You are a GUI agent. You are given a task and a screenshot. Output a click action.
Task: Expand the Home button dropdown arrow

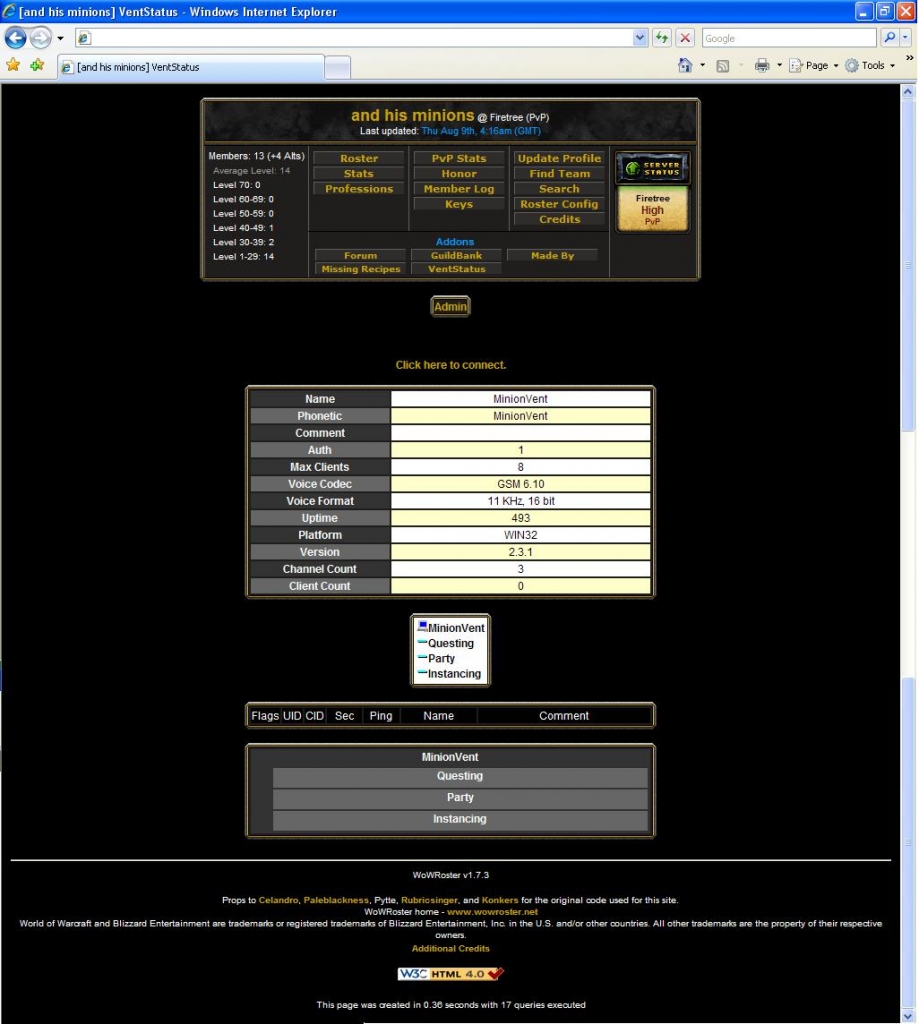click(702, 65)
